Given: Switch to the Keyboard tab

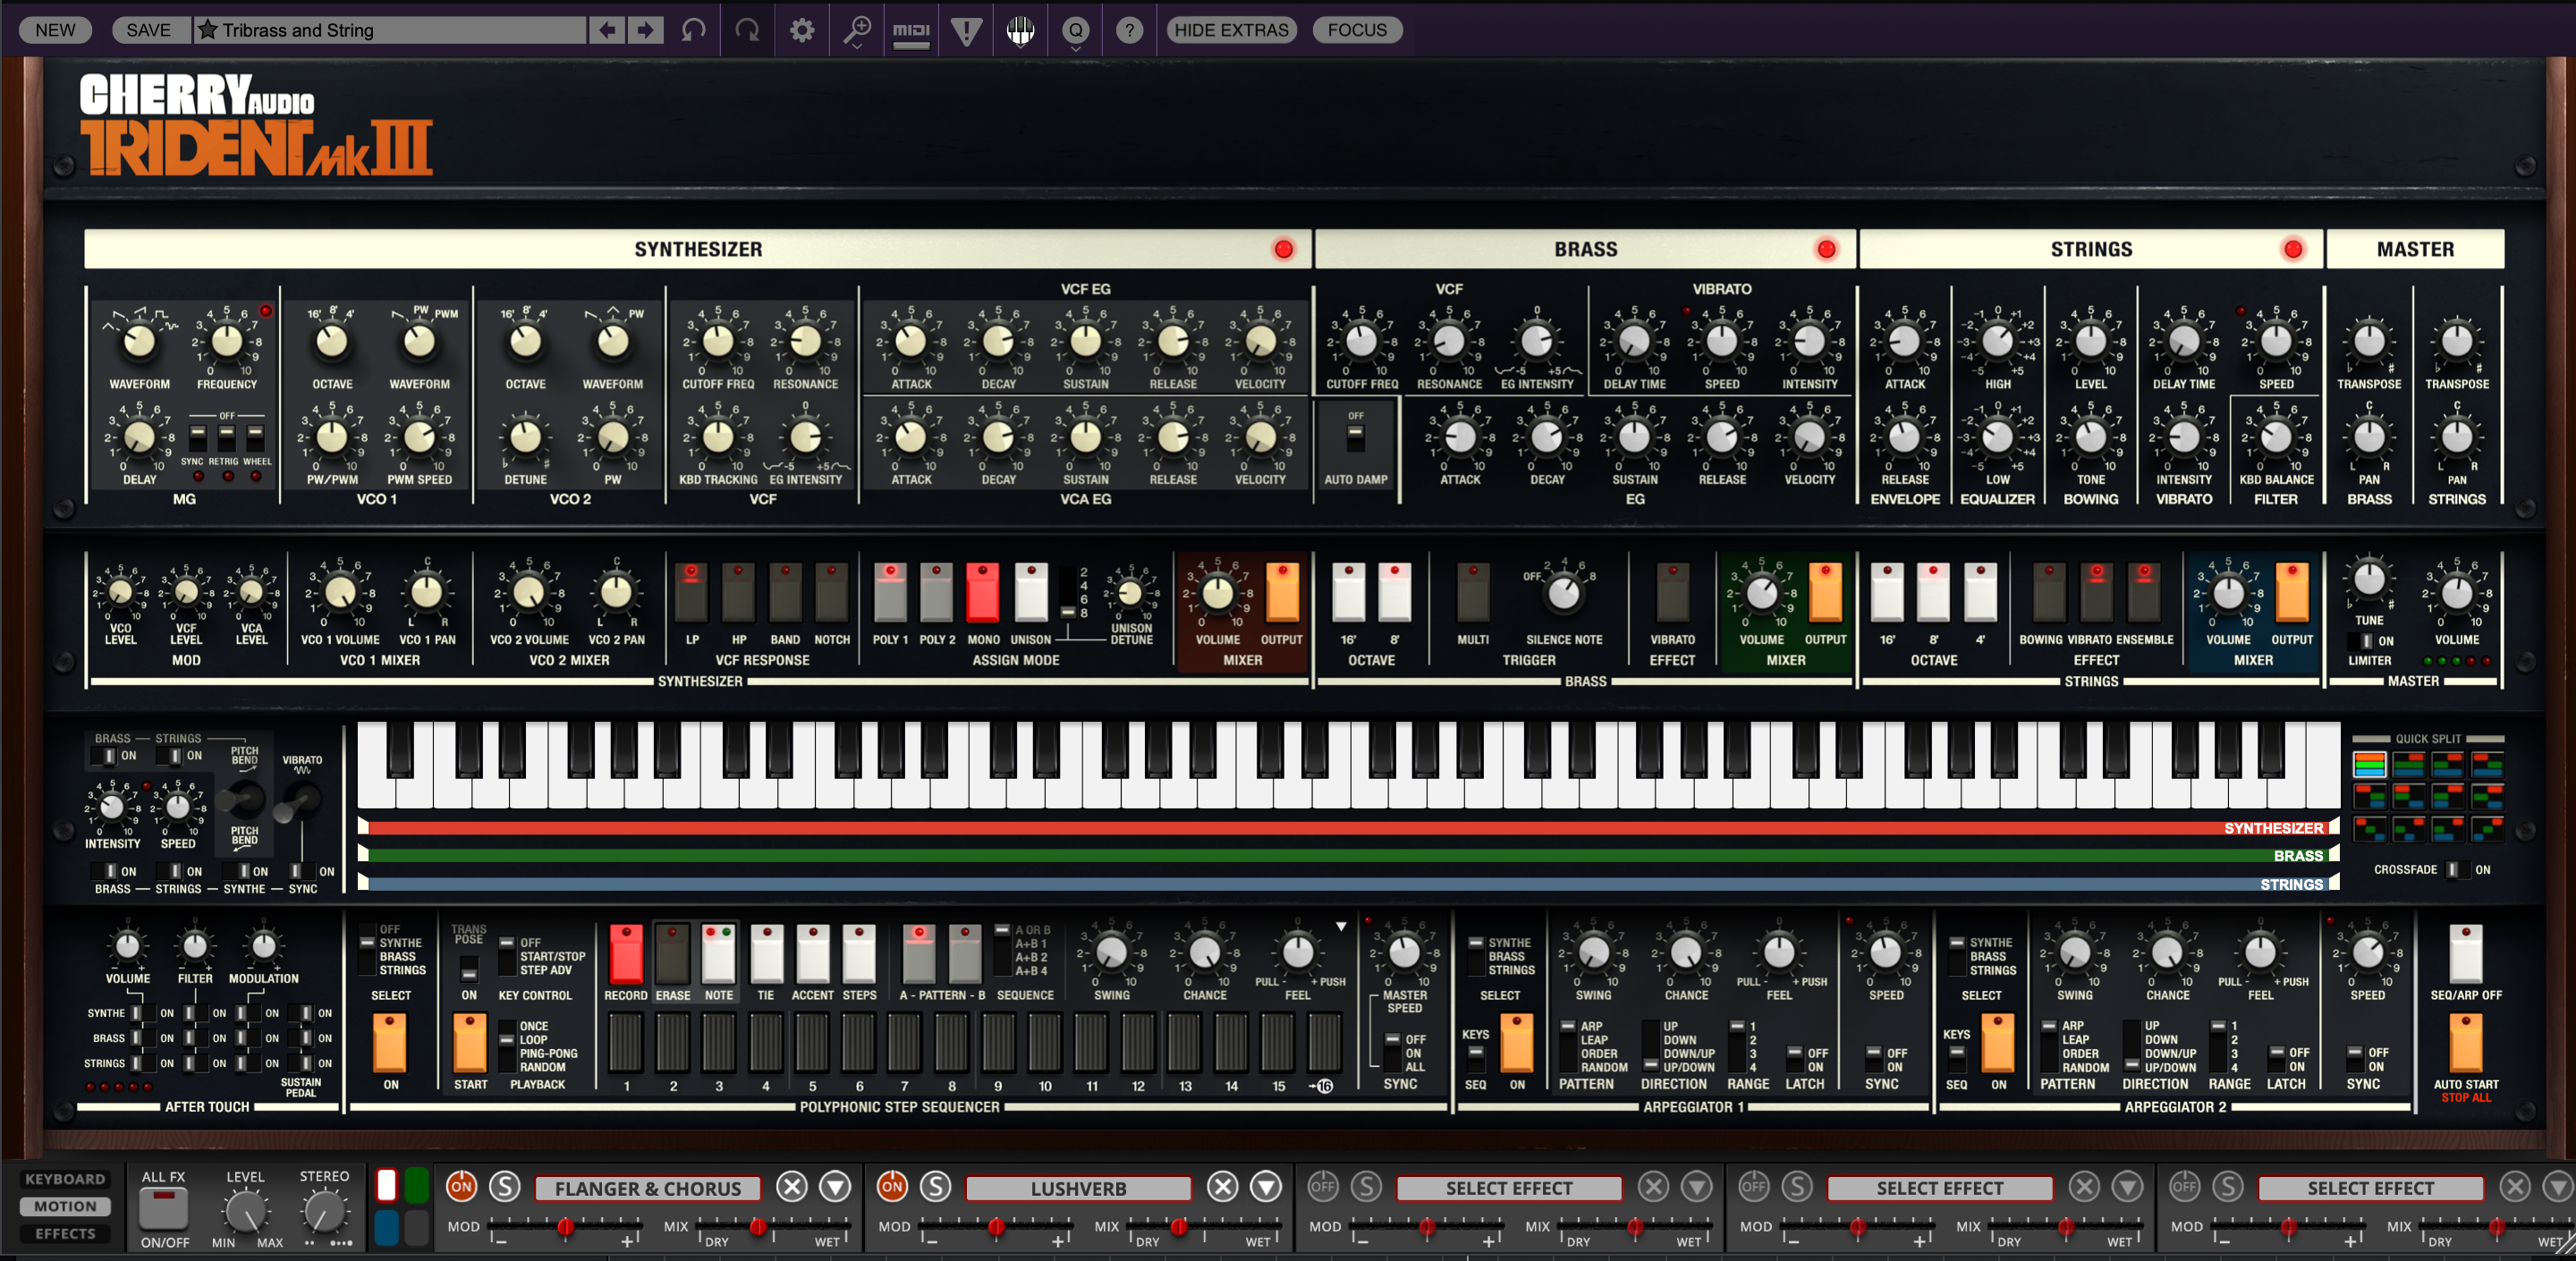Looking at the screenshot, I should pyautogui.click(x=65, y=1179).
